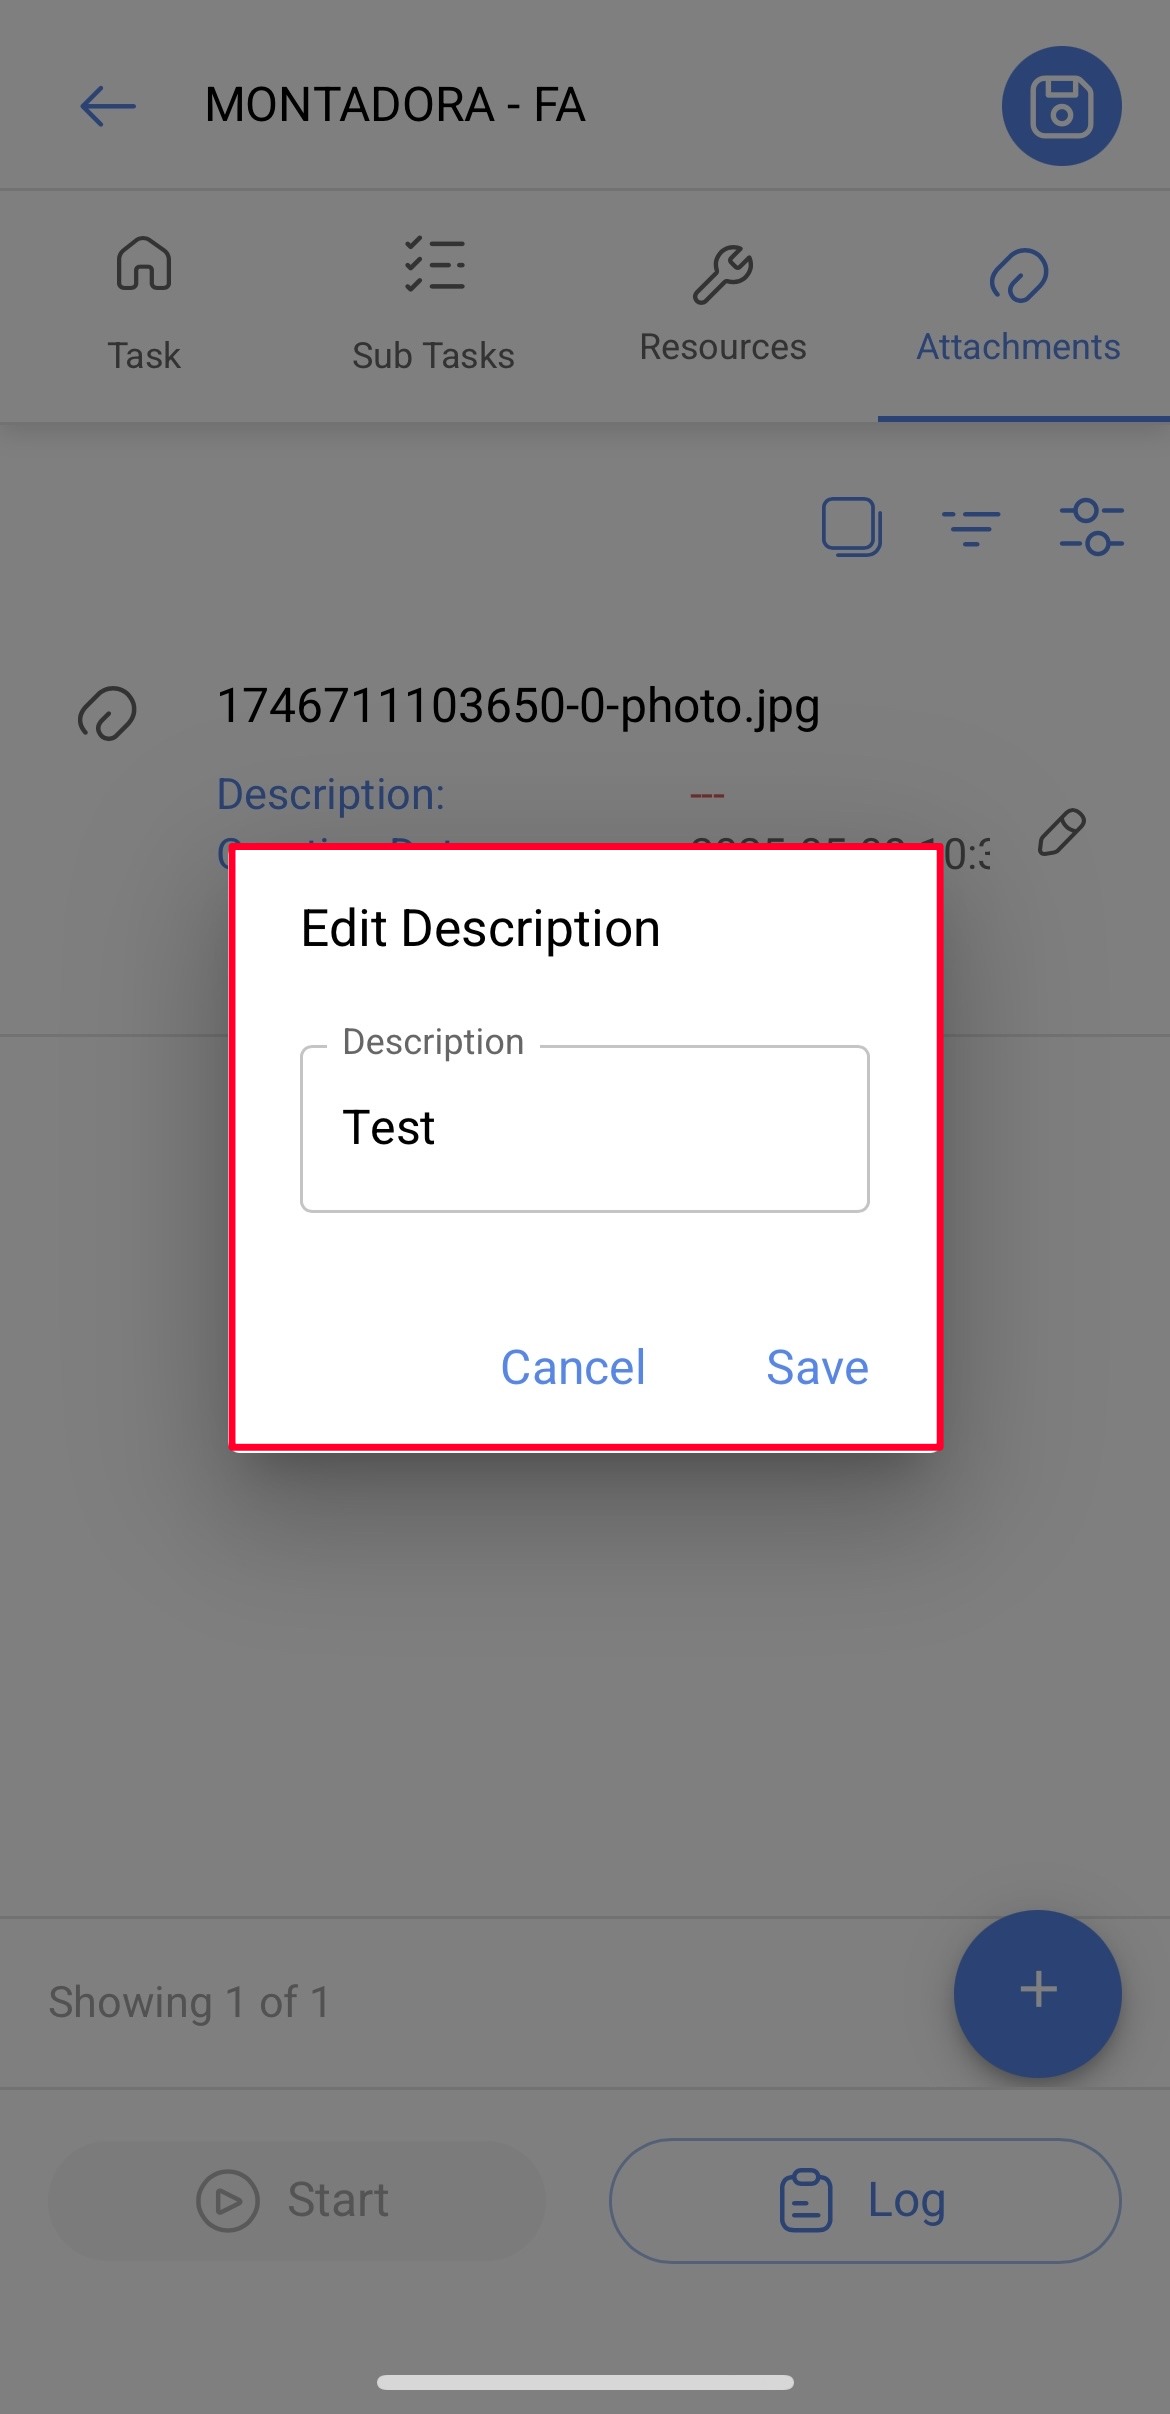This screenshot has height=2414, width=1170.
Task: Open the sort lines icon
Action: (970, 527)
